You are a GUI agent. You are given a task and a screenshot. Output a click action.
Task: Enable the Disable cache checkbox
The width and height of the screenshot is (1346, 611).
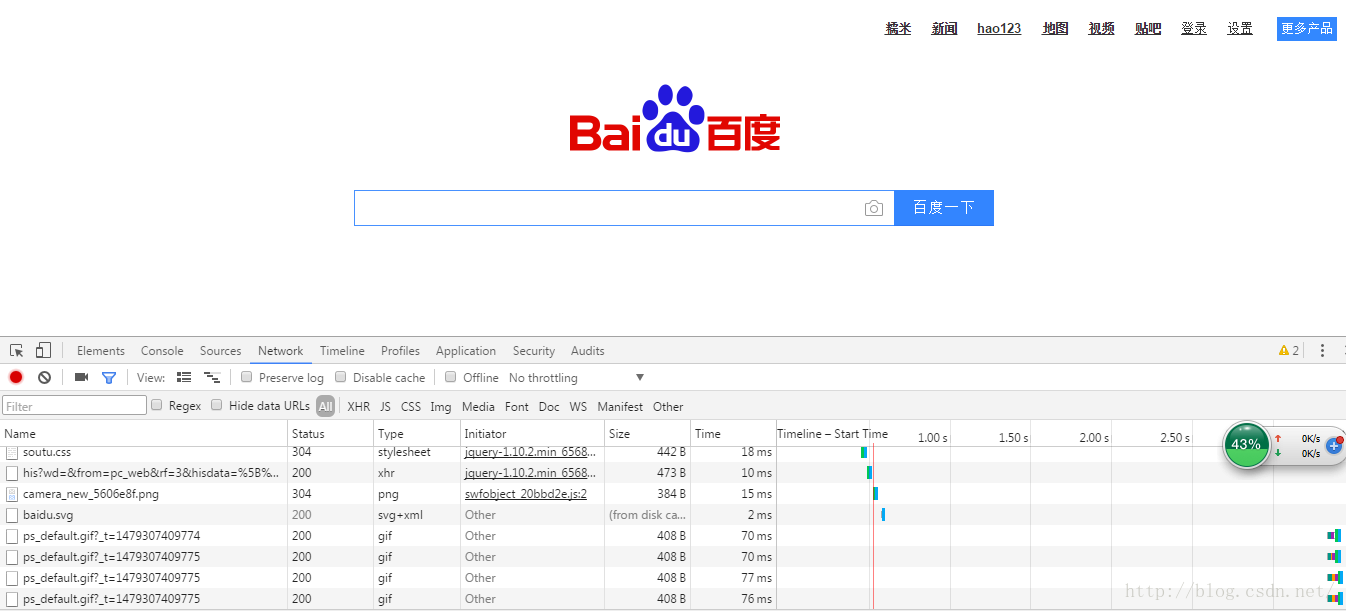click(x=341, y=377)
